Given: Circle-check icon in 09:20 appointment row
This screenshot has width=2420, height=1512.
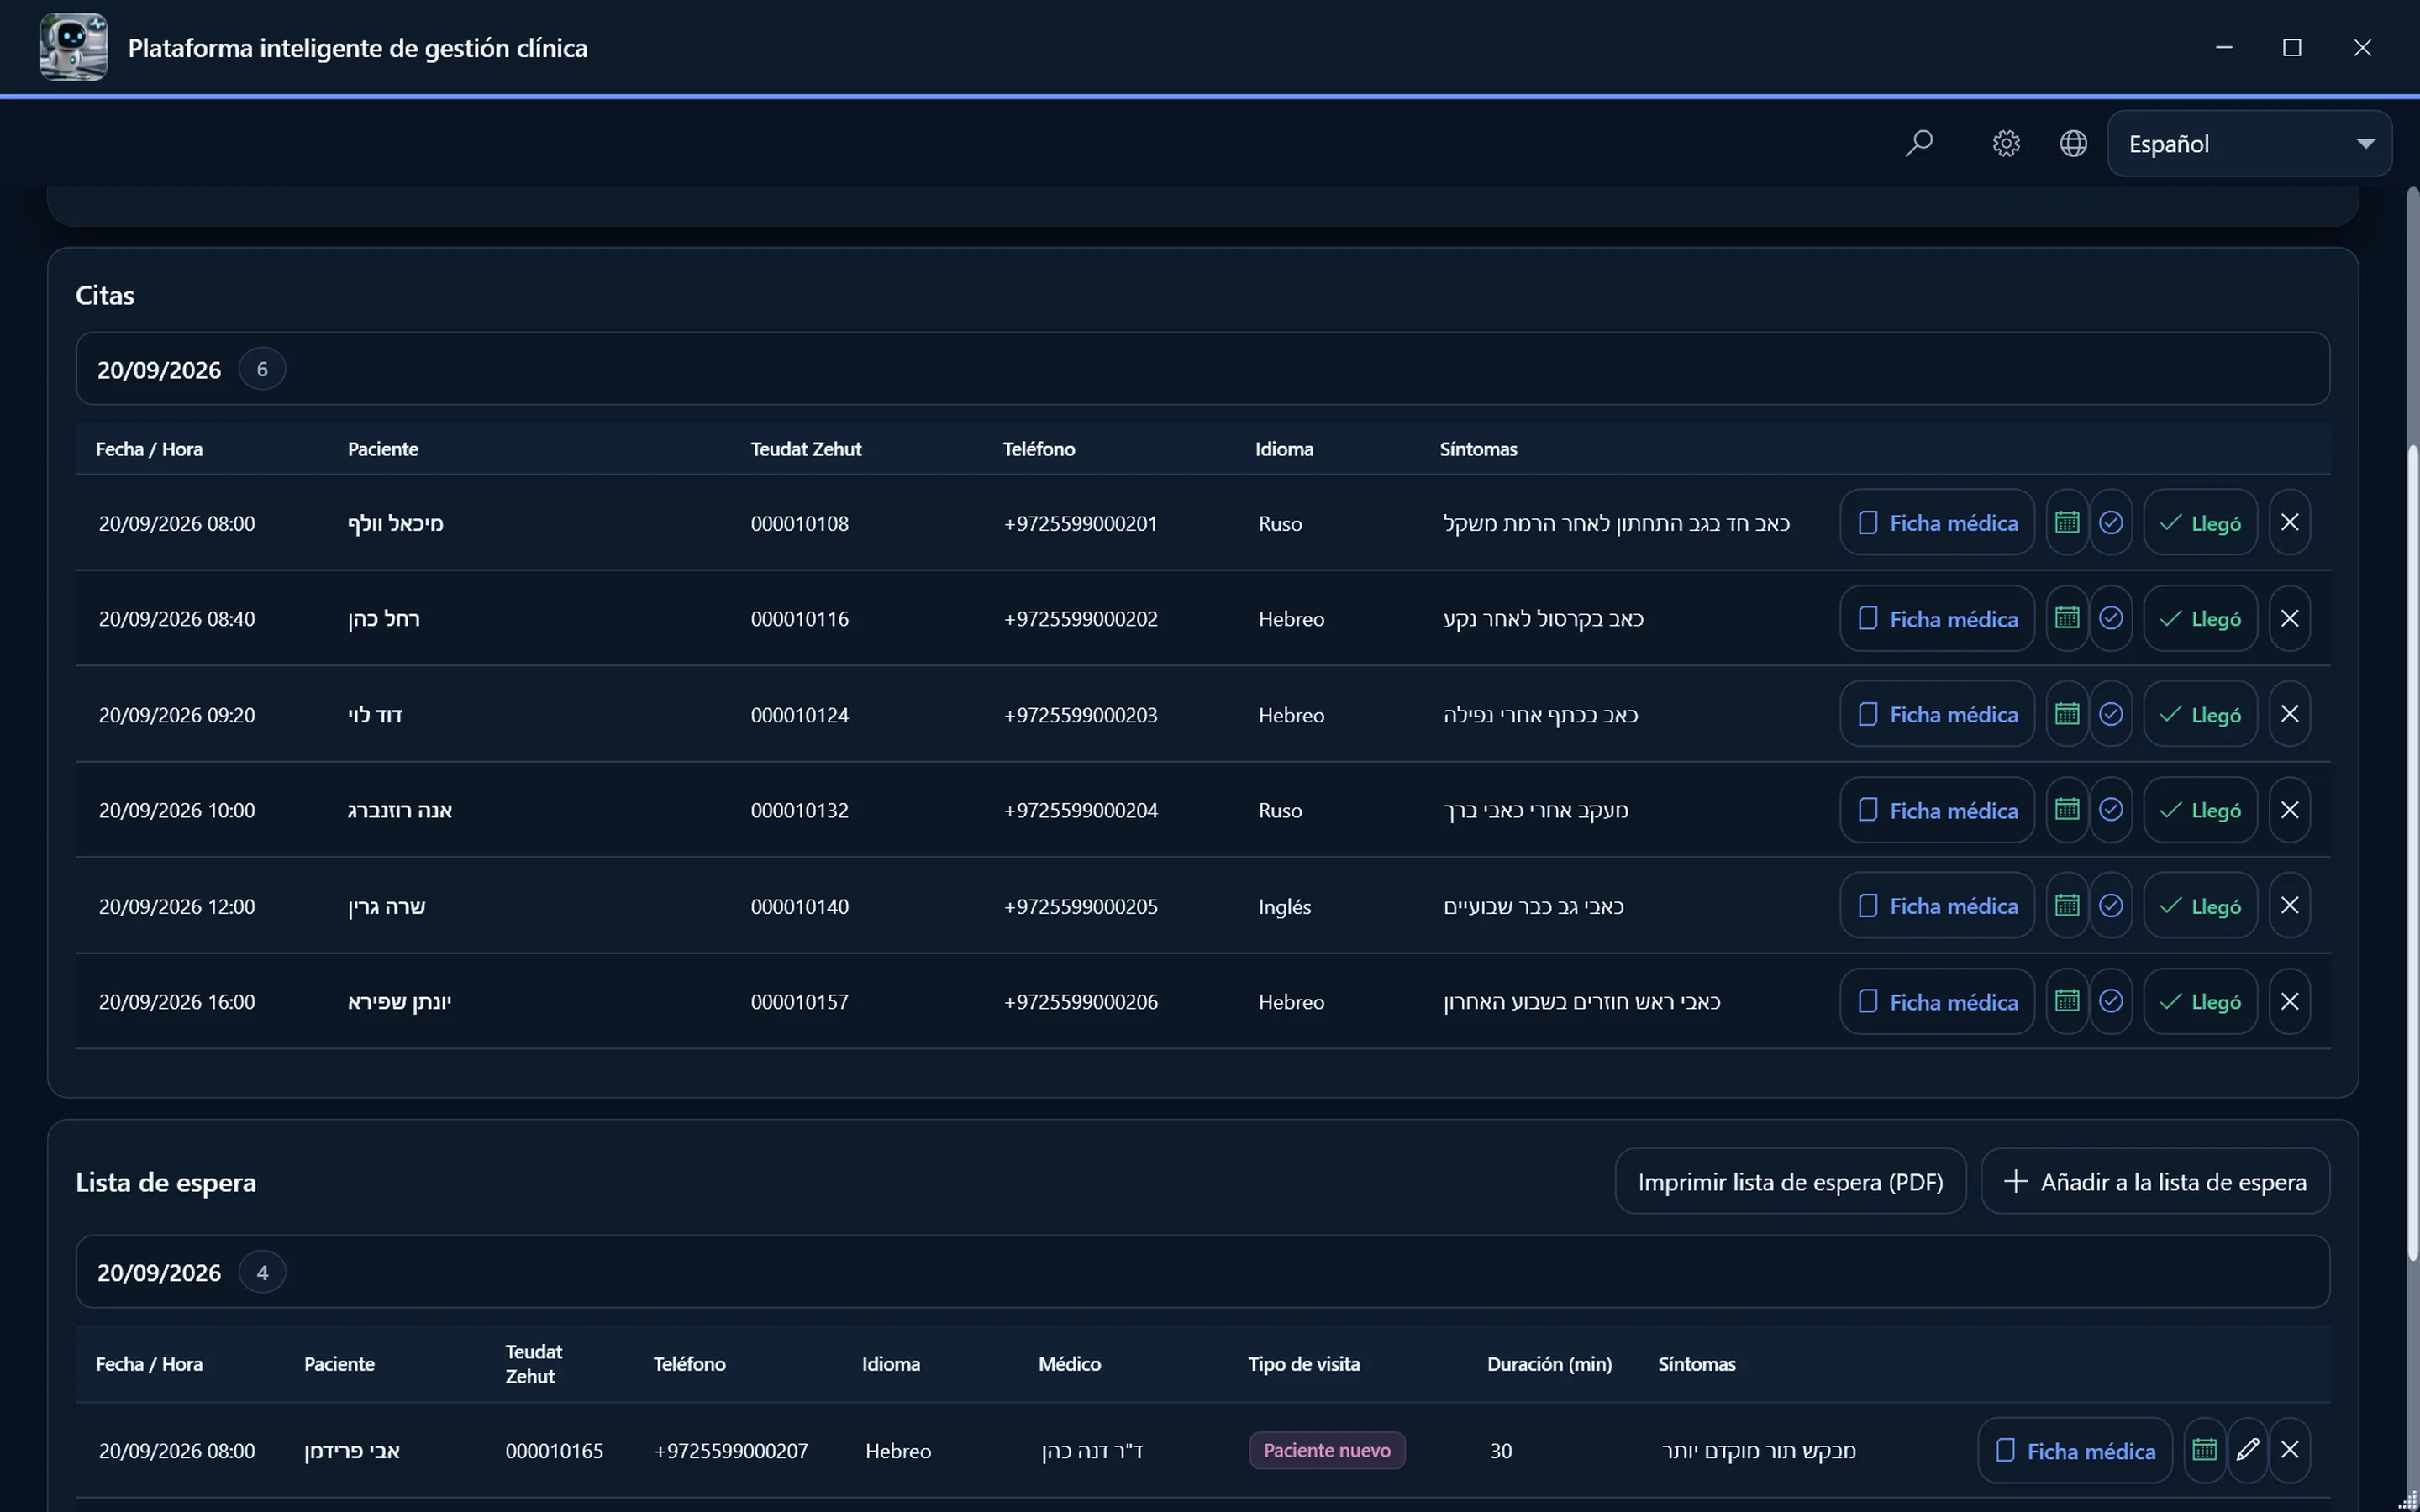Looking at the screenshot, I should click(x=2111, y=714).
